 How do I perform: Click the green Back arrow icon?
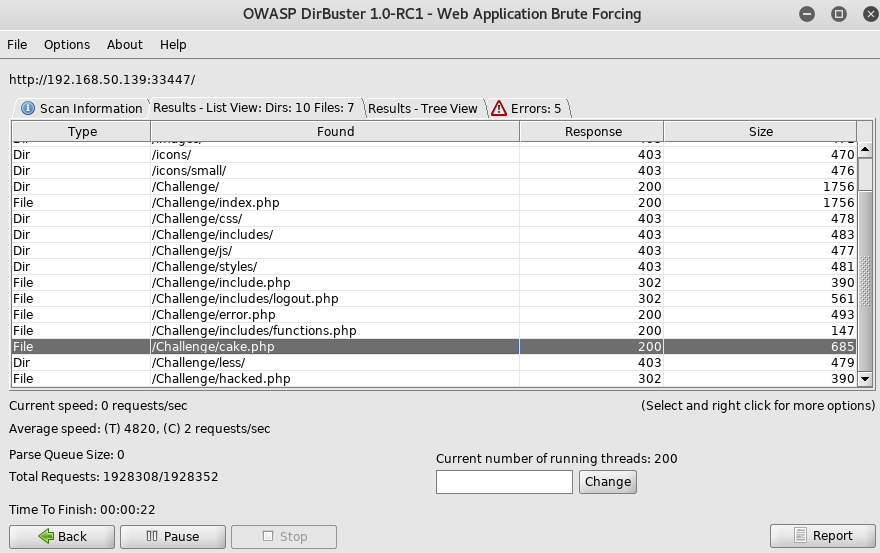pos(46,536)
